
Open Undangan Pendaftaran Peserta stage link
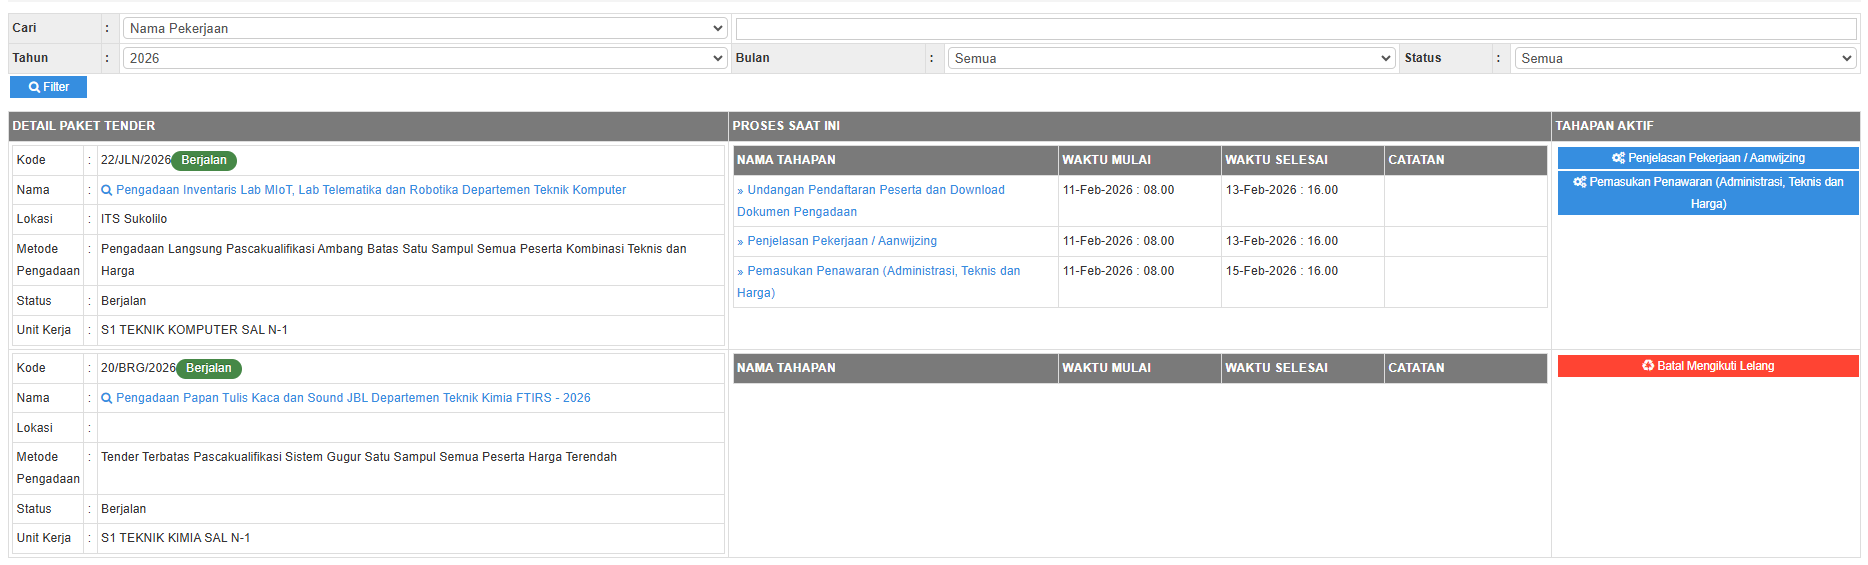875,190
